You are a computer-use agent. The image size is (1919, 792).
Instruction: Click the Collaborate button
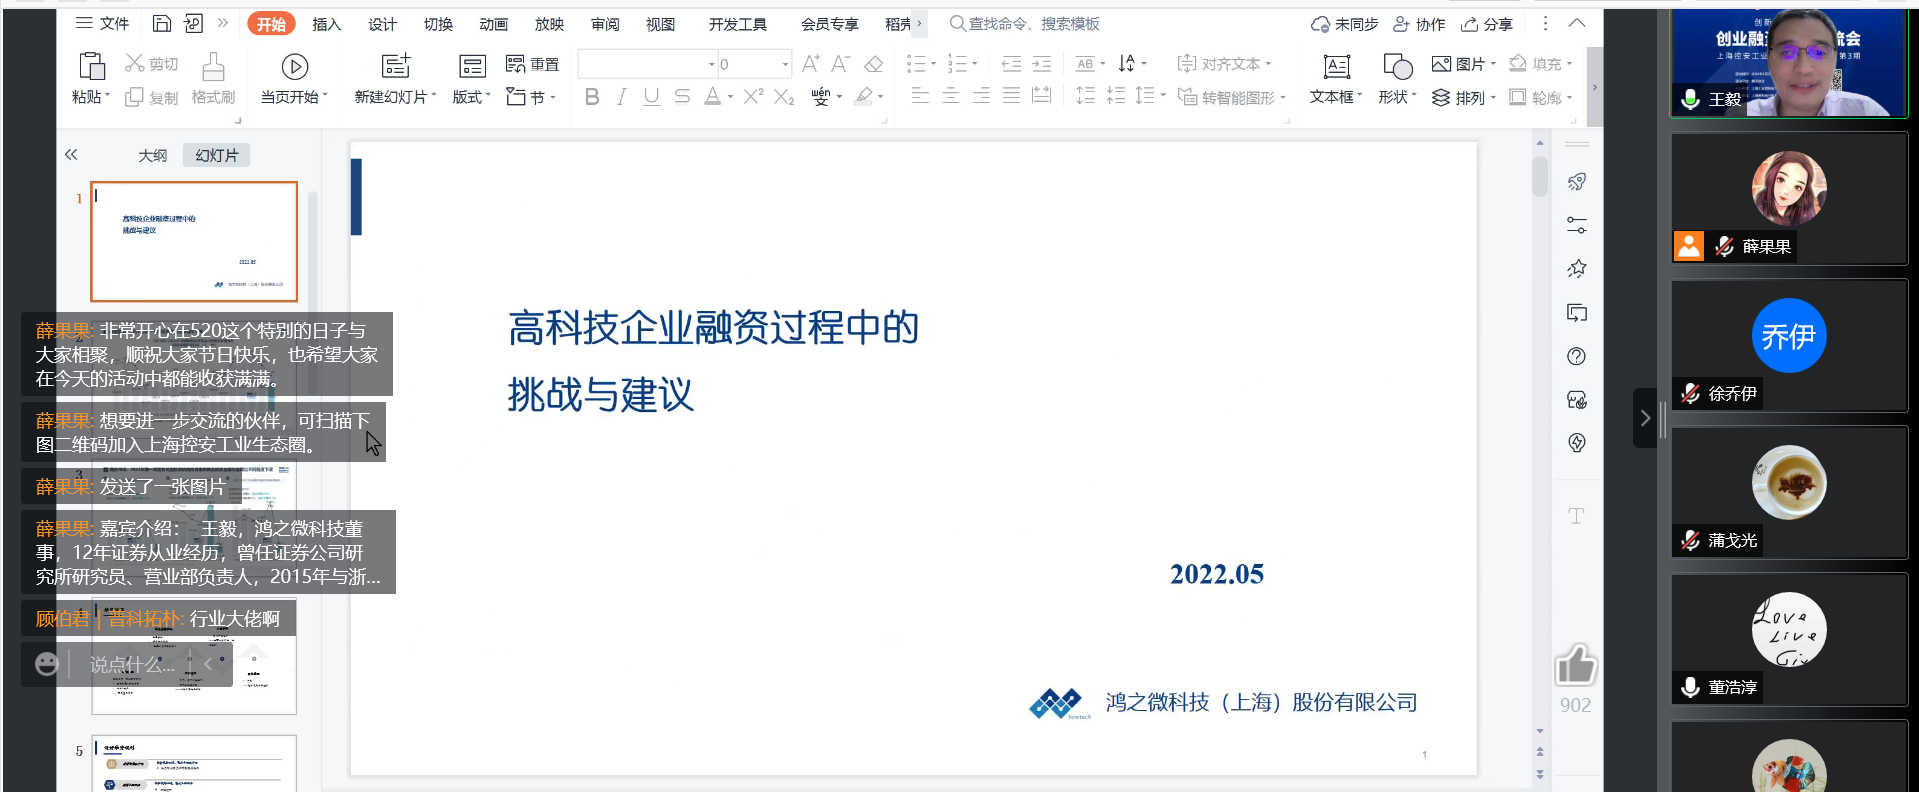pos(1419,24)
